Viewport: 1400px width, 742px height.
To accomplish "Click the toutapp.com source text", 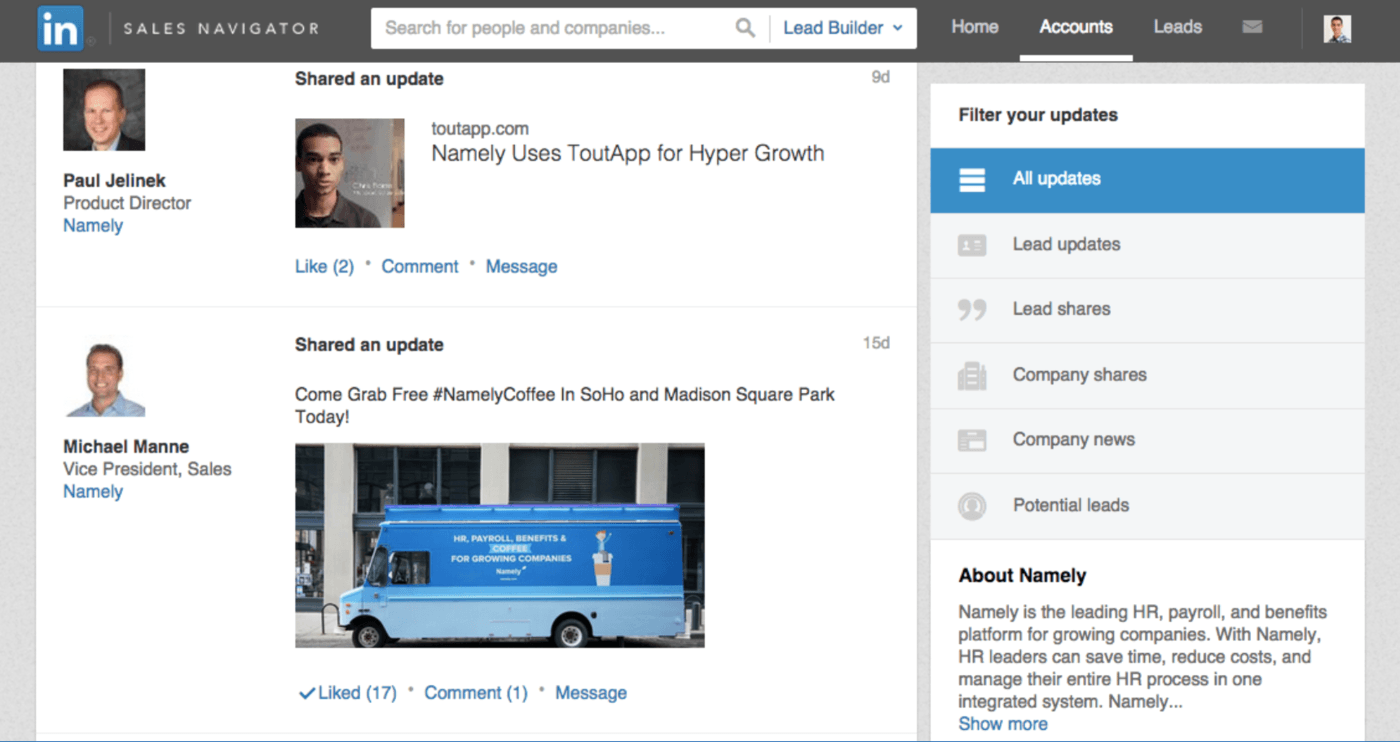I will [480, 129].
